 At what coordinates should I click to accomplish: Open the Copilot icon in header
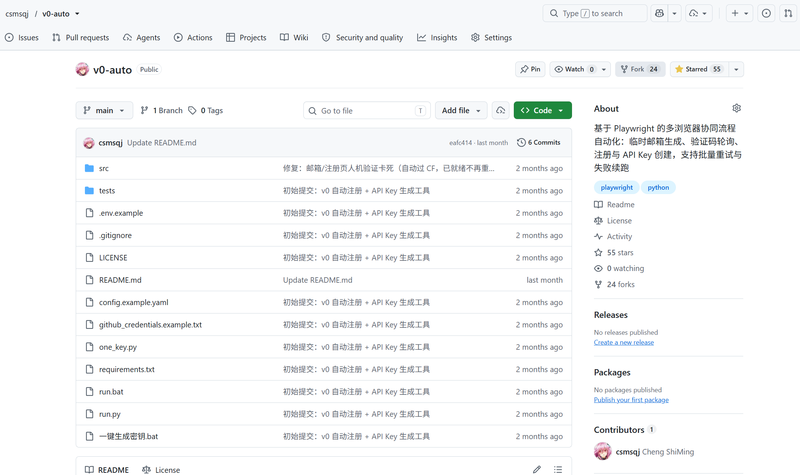(659, 13)
